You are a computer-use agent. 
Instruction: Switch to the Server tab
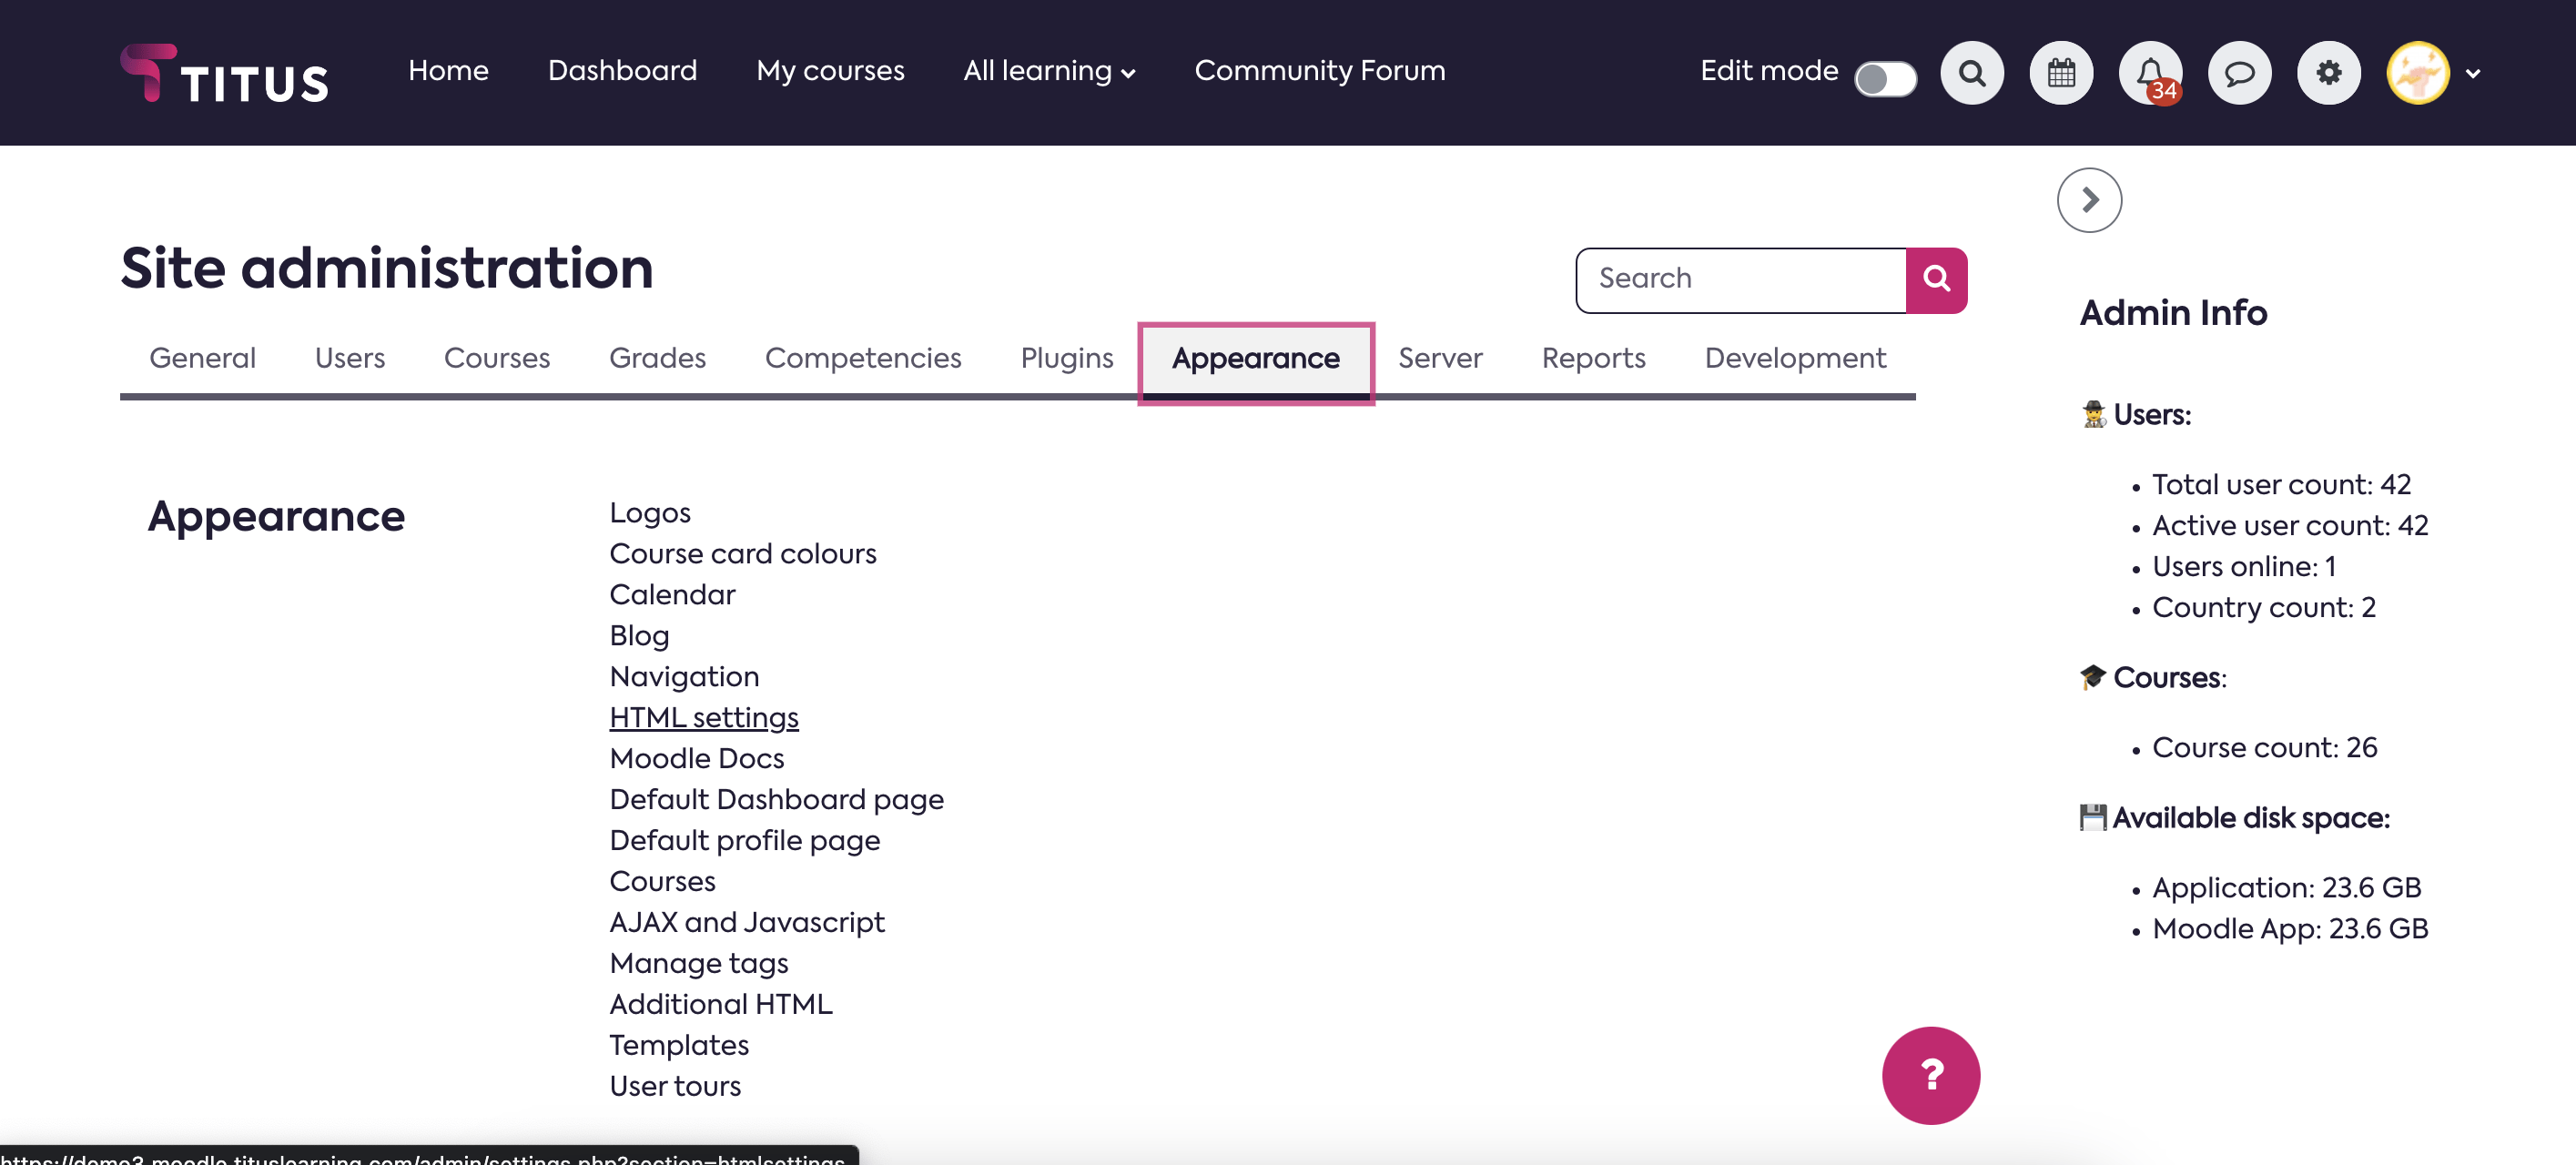point(1439,358)
